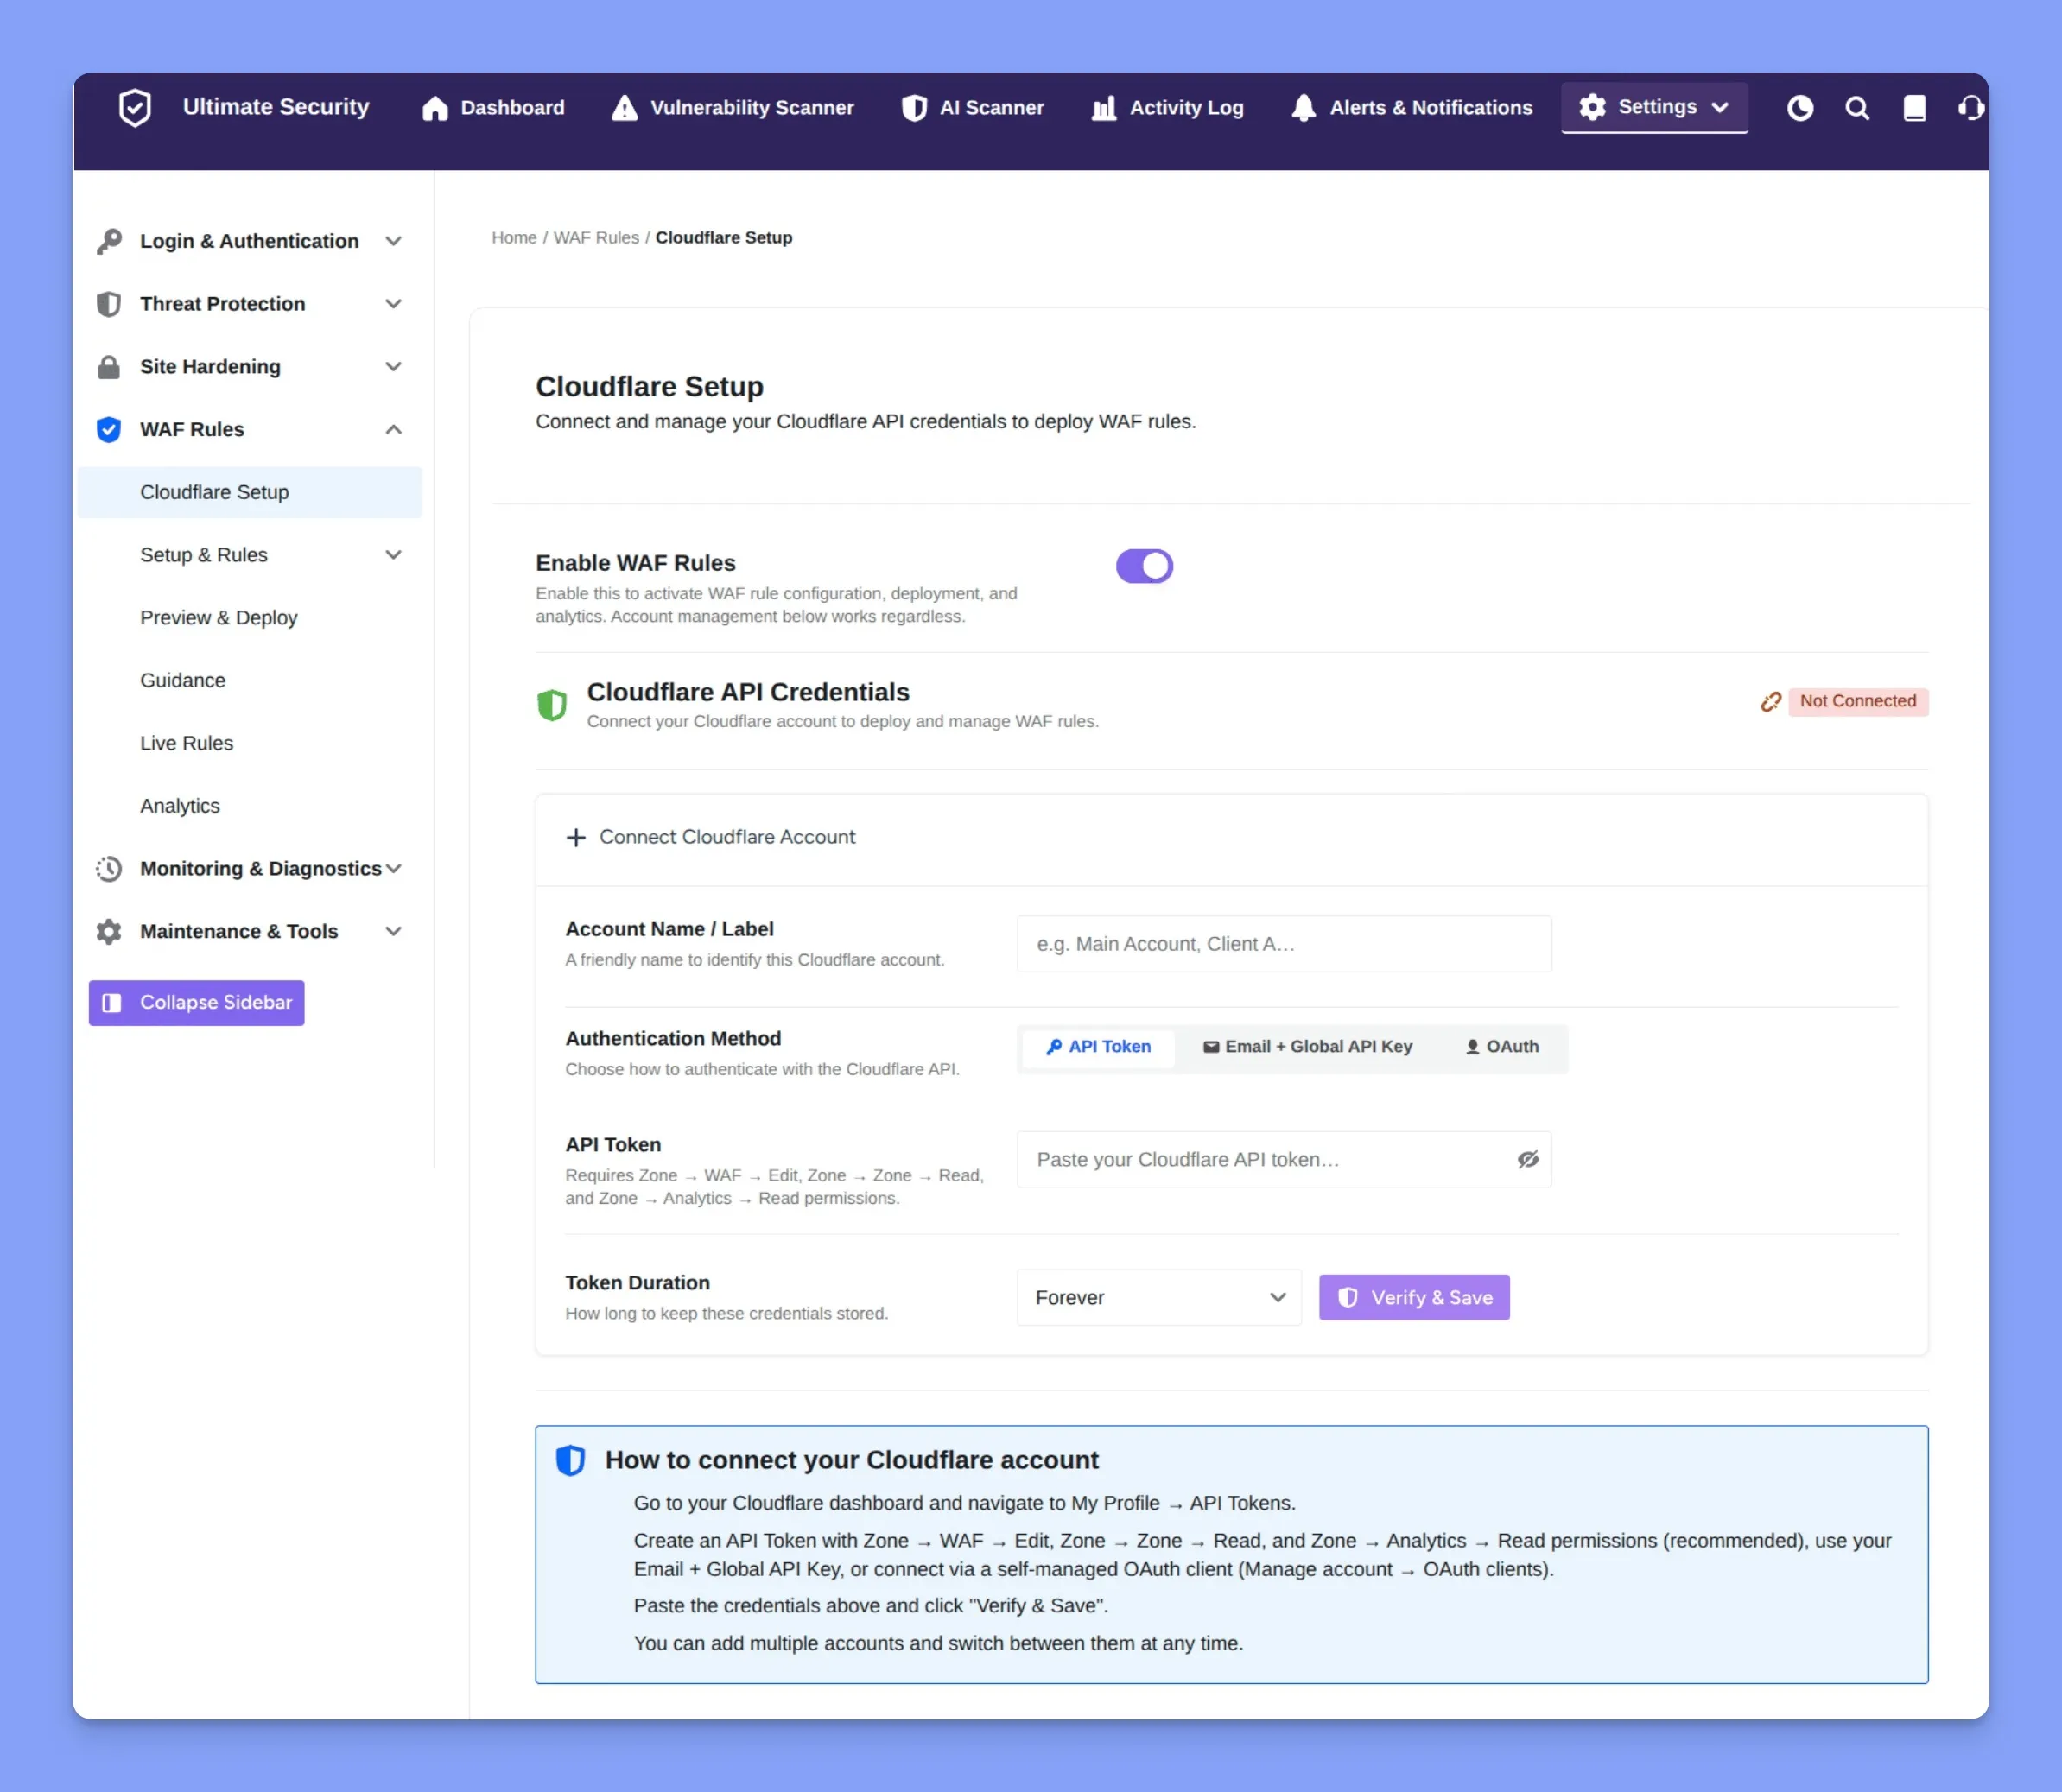Click the "Cloudflare Setup" breadcrumb text
Viewport: 2062px width, 1792px height.
pyautogui.click(x=724, y=238)
